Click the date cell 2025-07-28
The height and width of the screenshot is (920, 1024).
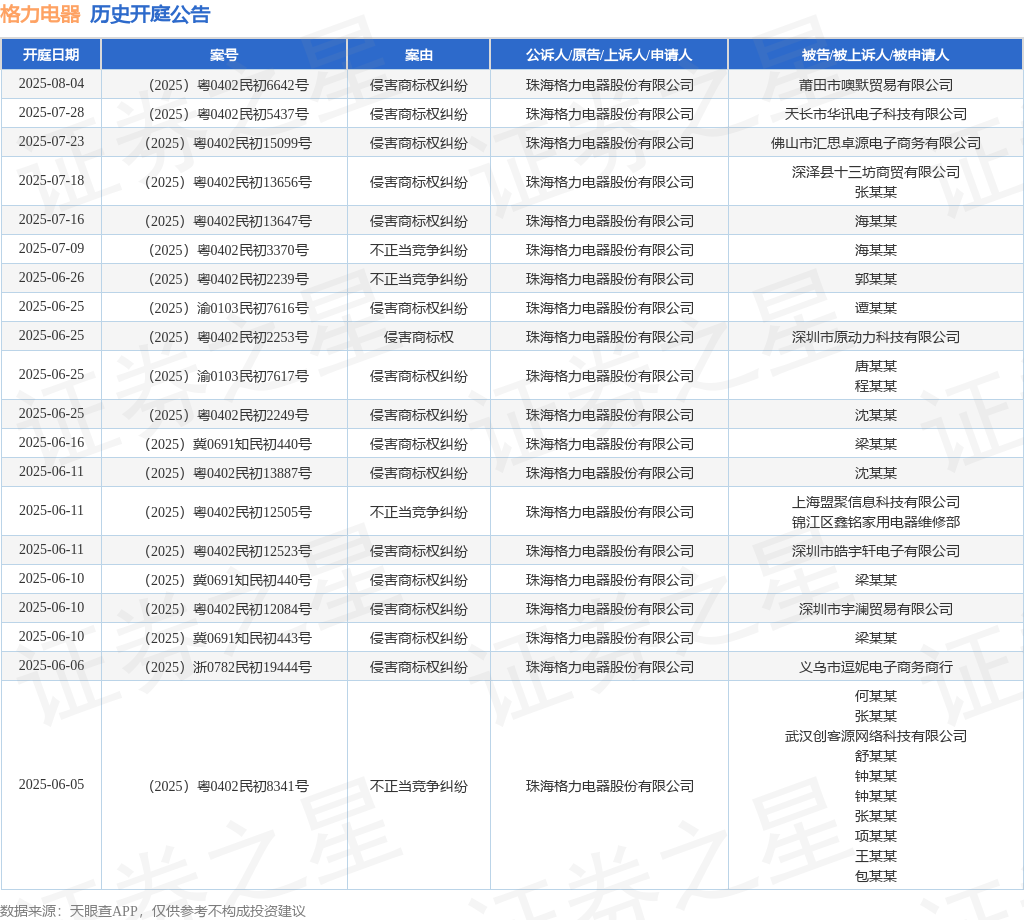click(51, 112)
